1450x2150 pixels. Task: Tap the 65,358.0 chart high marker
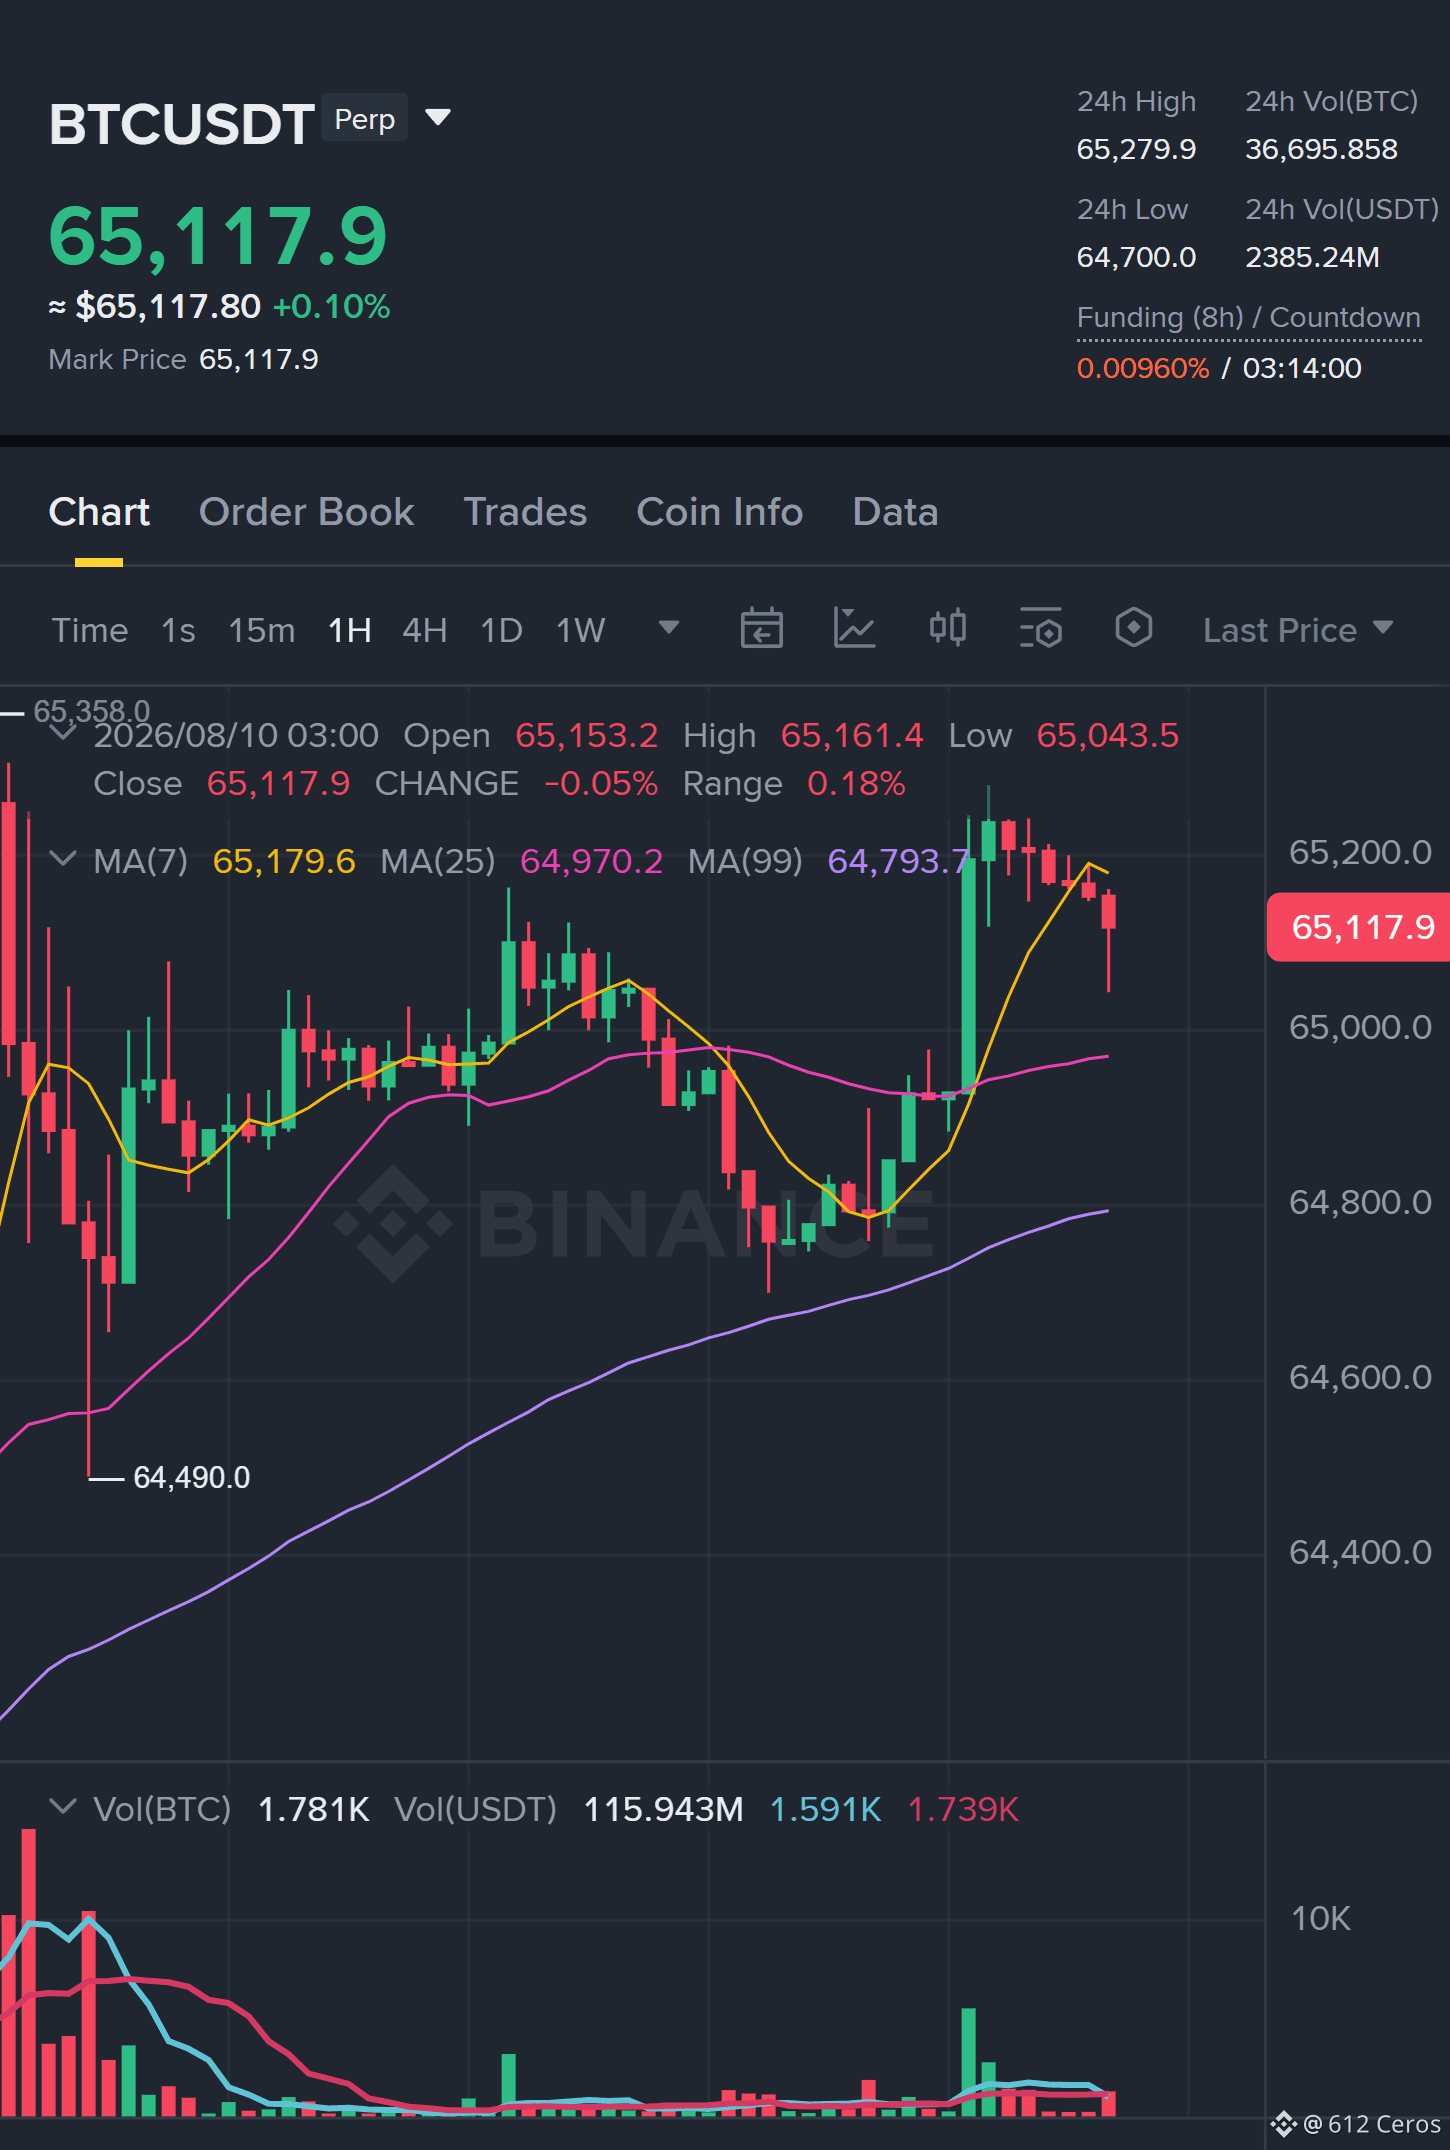[x=92, y=711]
